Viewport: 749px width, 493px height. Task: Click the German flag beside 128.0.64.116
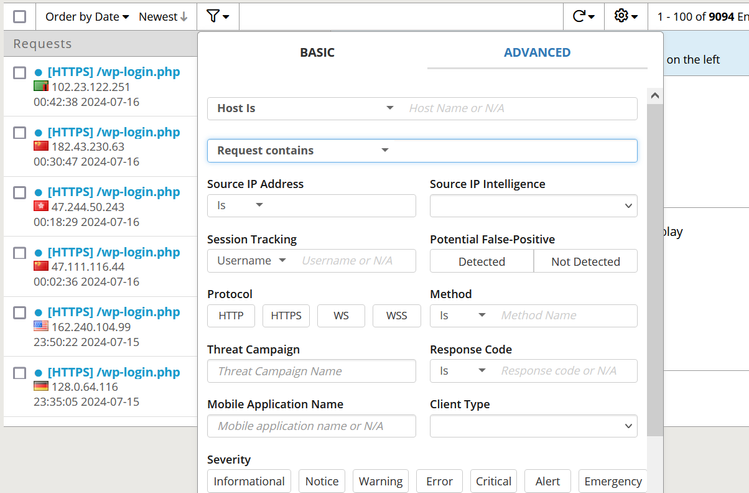tap(41, 387)
